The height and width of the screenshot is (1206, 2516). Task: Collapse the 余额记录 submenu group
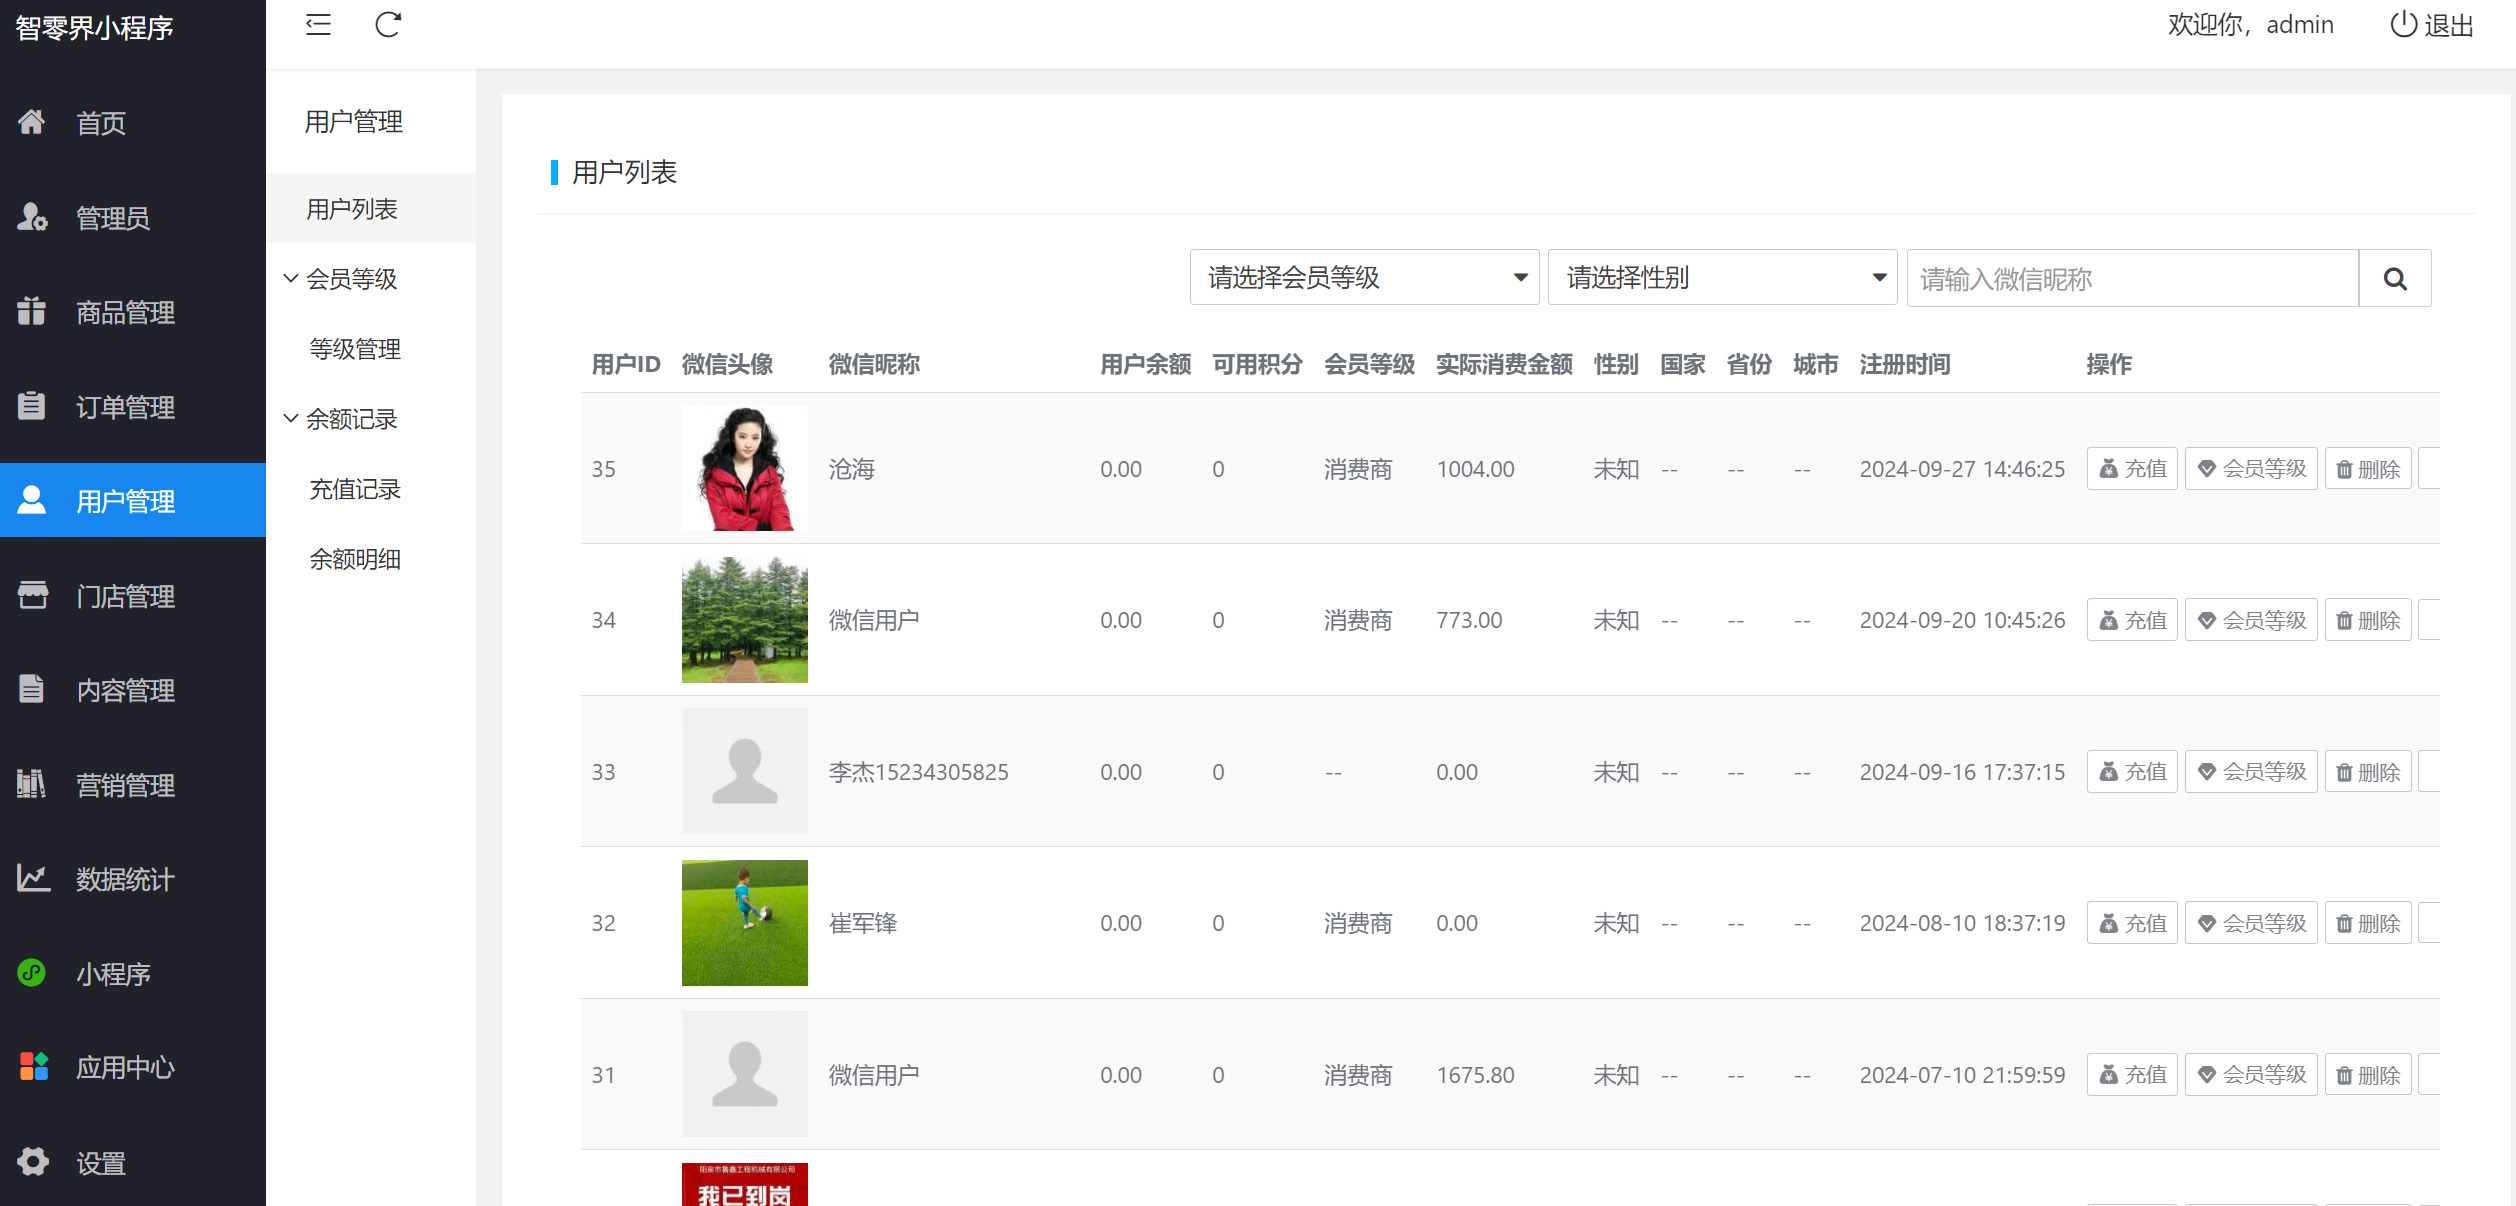(x=350, y=419)
